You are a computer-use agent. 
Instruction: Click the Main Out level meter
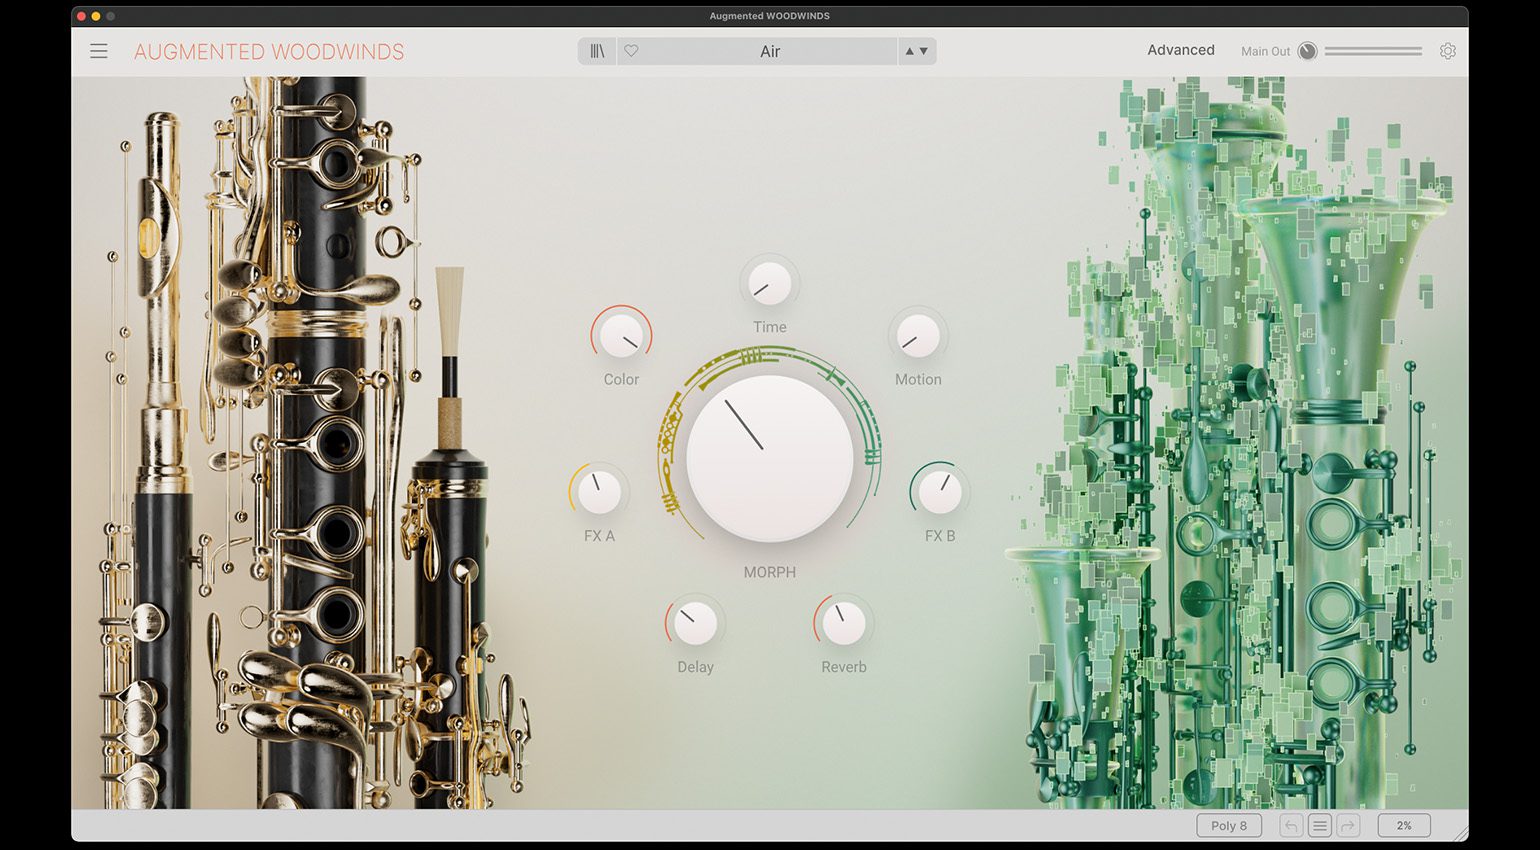click(1373, 51)
